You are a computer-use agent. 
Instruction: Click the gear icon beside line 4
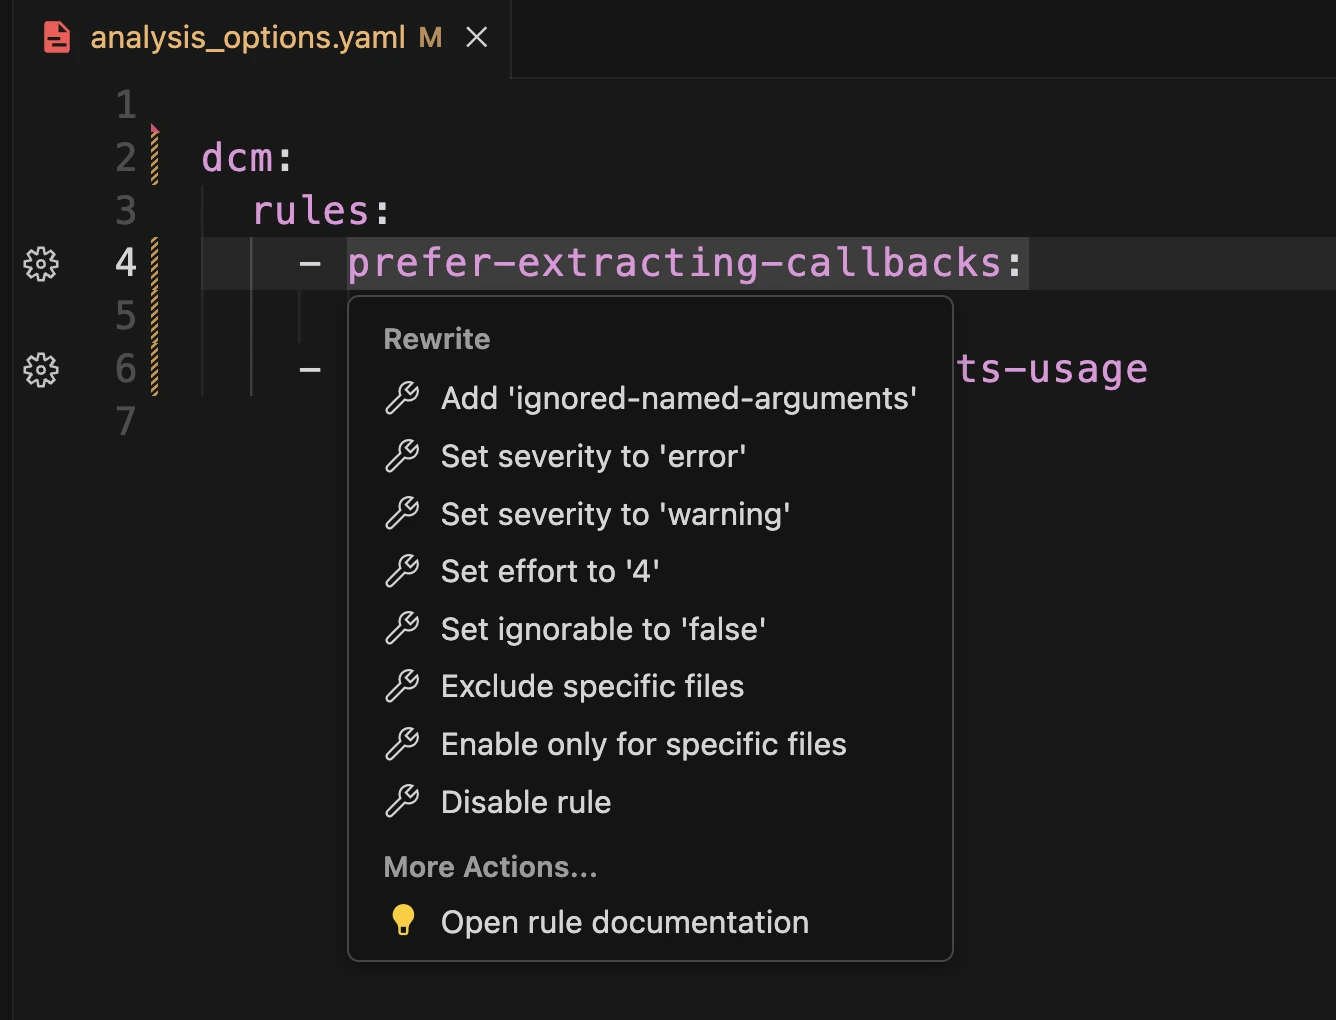pyautogui.click(x=40, y=264)
